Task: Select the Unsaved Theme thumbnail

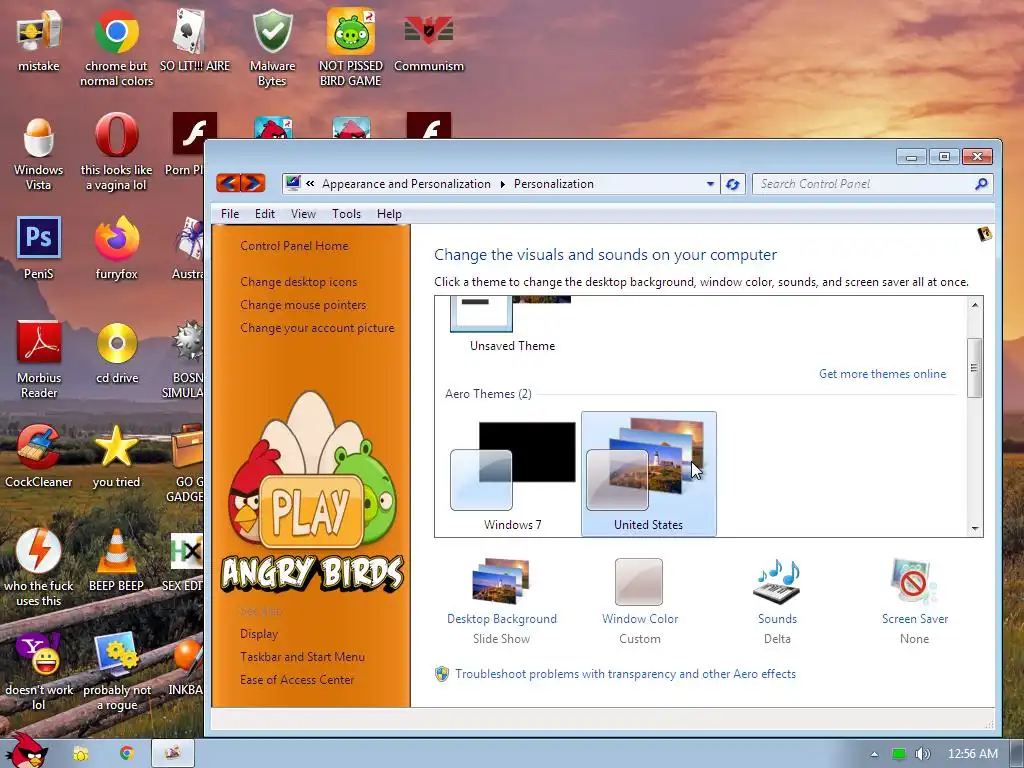Action: [x=512, y=325]
